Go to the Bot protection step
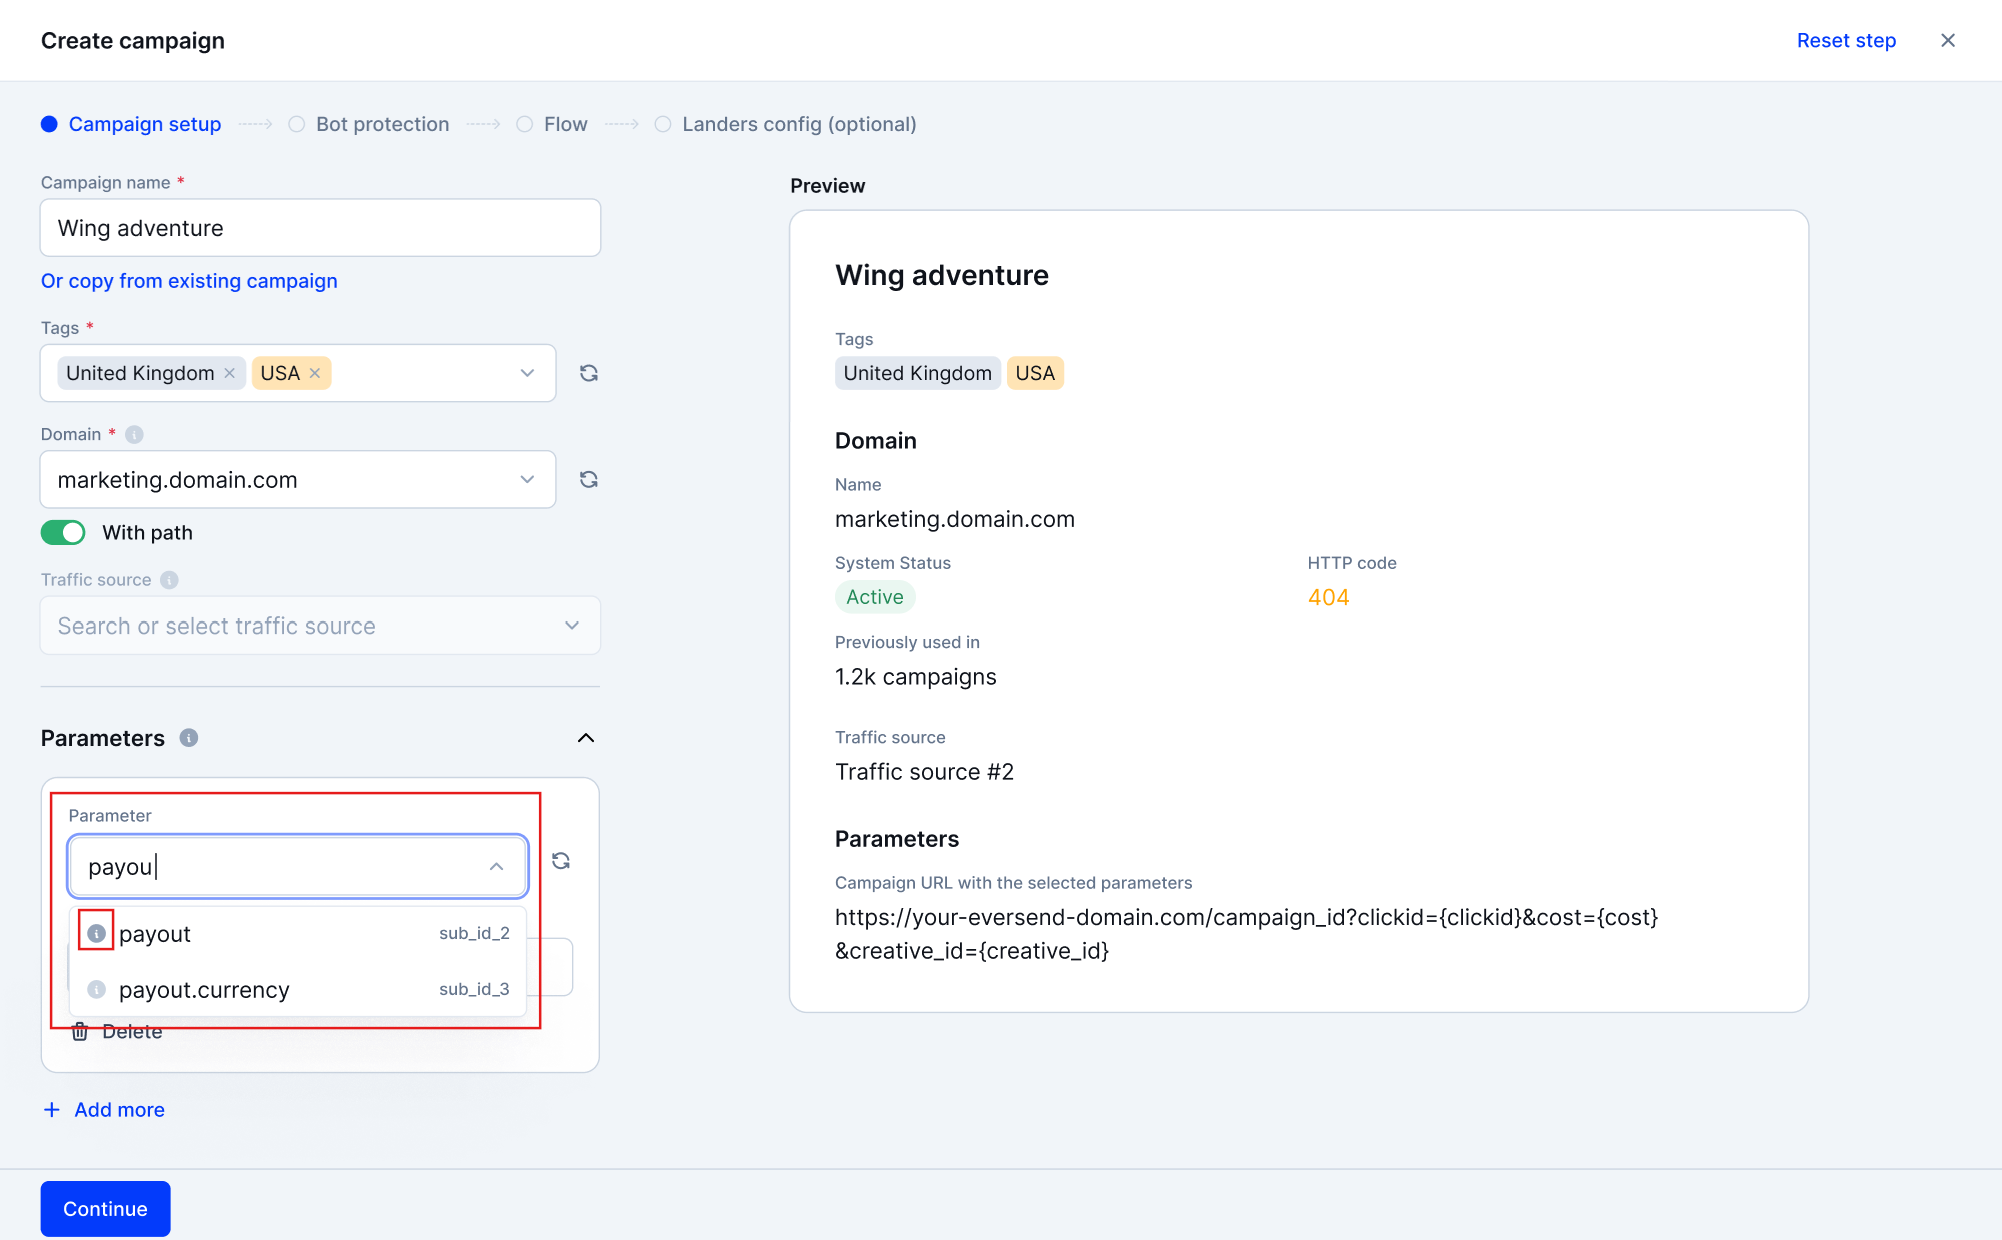2002x1240 pixels. (369, 124)
